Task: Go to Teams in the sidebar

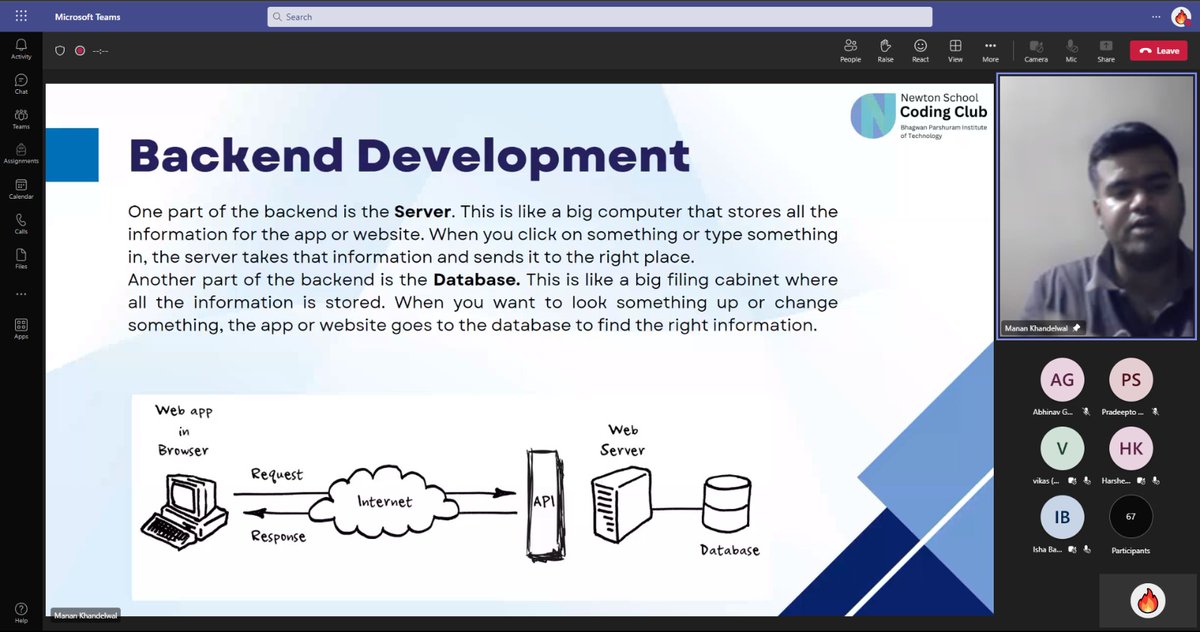Action: pos(21,119)
